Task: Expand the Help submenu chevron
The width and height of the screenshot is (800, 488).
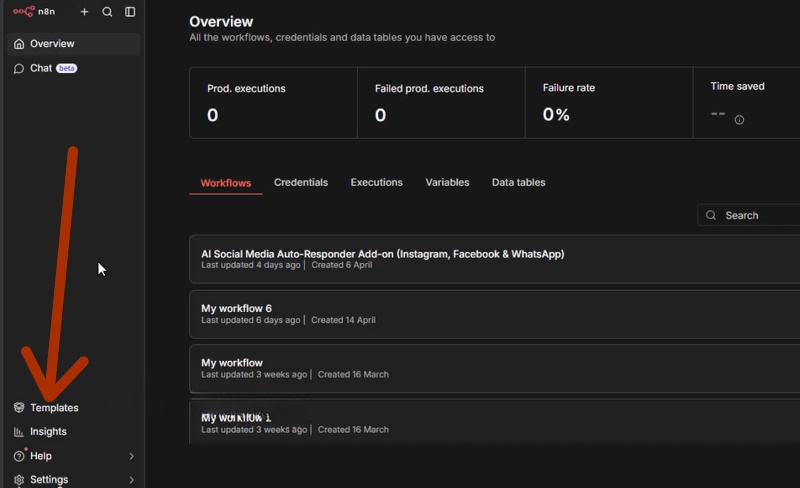Action: [x=131, y=456]
